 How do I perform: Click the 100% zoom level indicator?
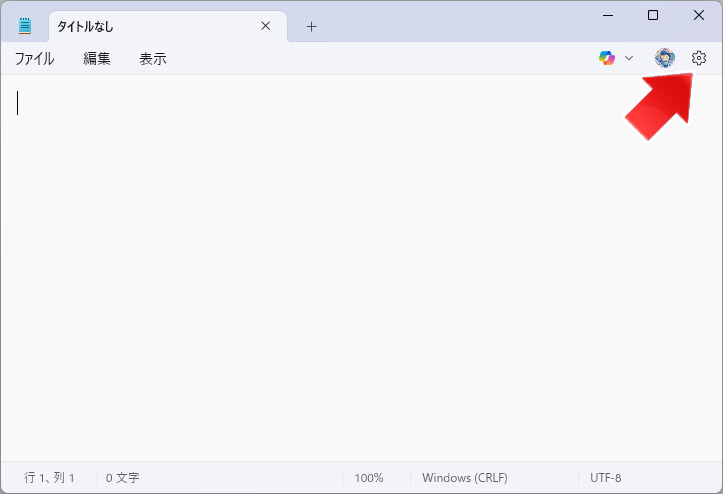pos(369,477)
